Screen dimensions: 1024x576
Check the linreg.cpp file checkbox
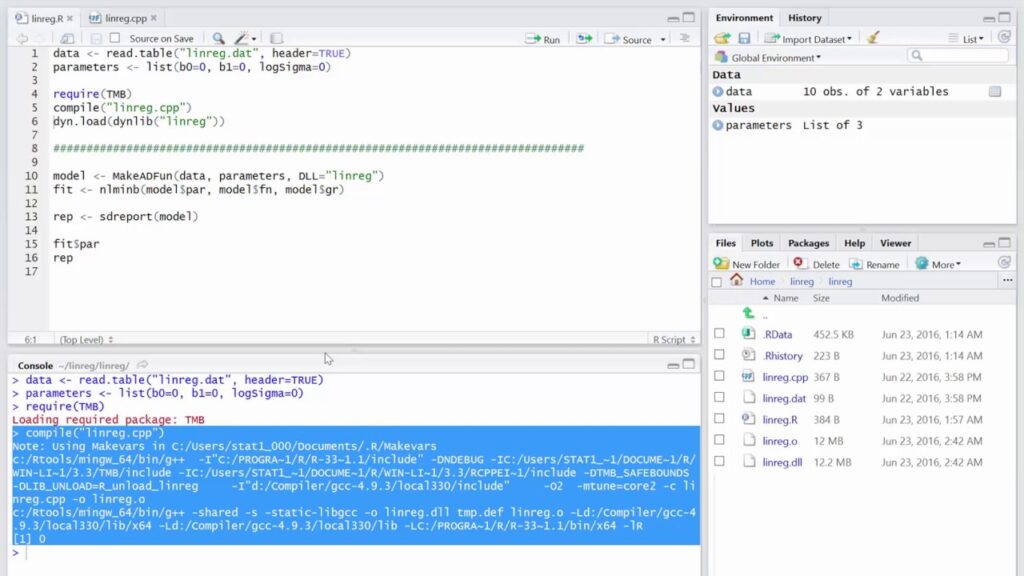coord(719,376)
